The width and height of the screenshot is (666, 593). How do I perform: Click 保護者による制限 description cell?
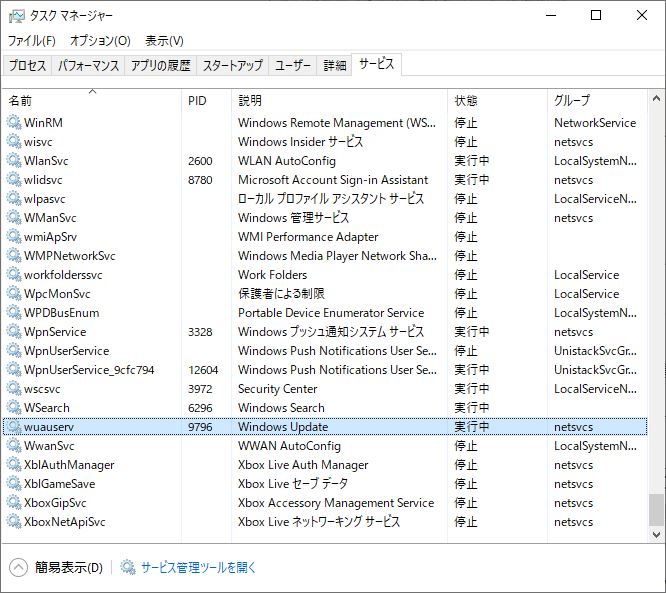(x=281, y=294)
